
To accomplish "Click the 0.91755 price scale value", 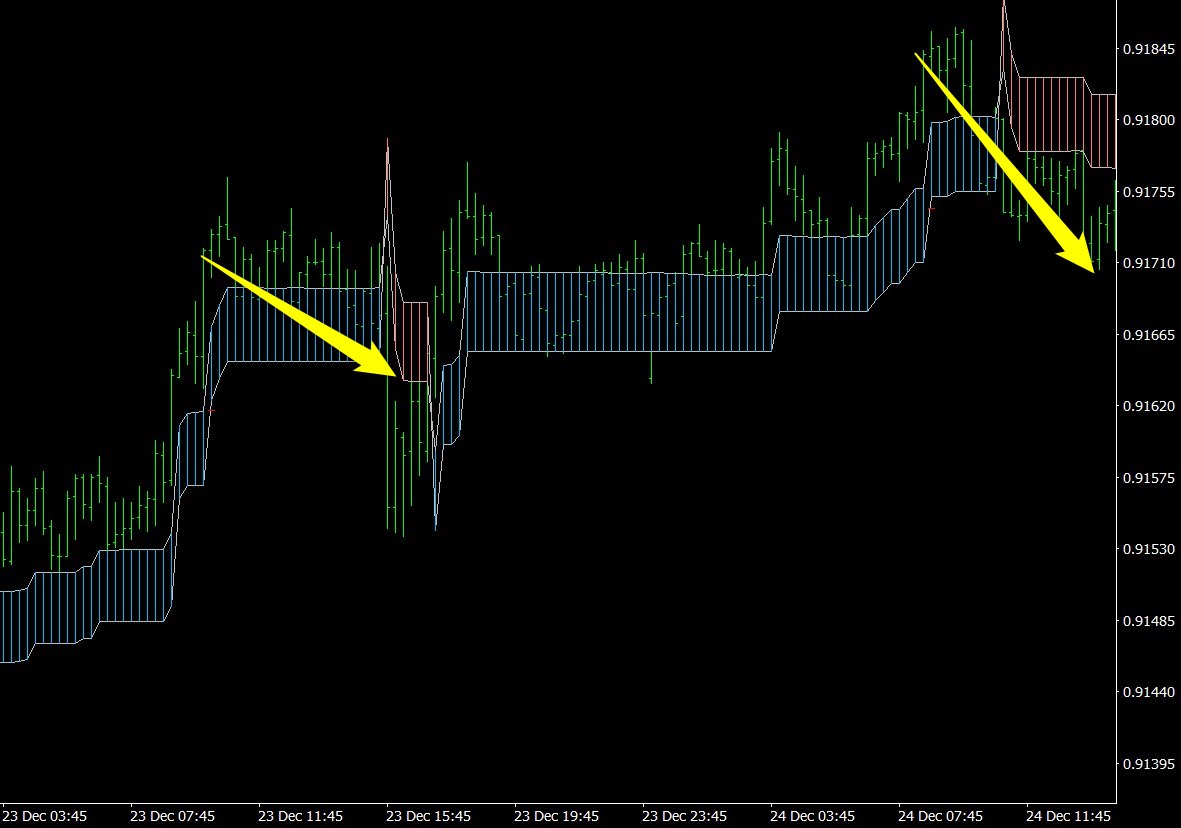I will point(1149,191).
